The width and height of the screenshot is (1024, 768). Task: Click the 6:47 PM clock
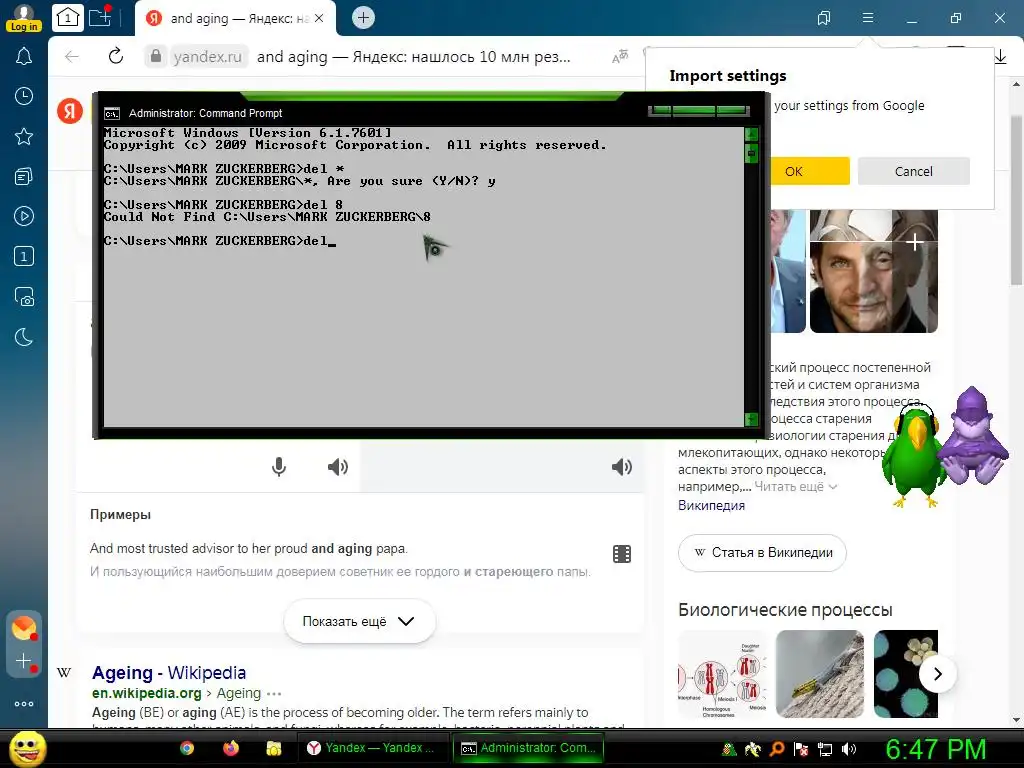tap(935, 749)
